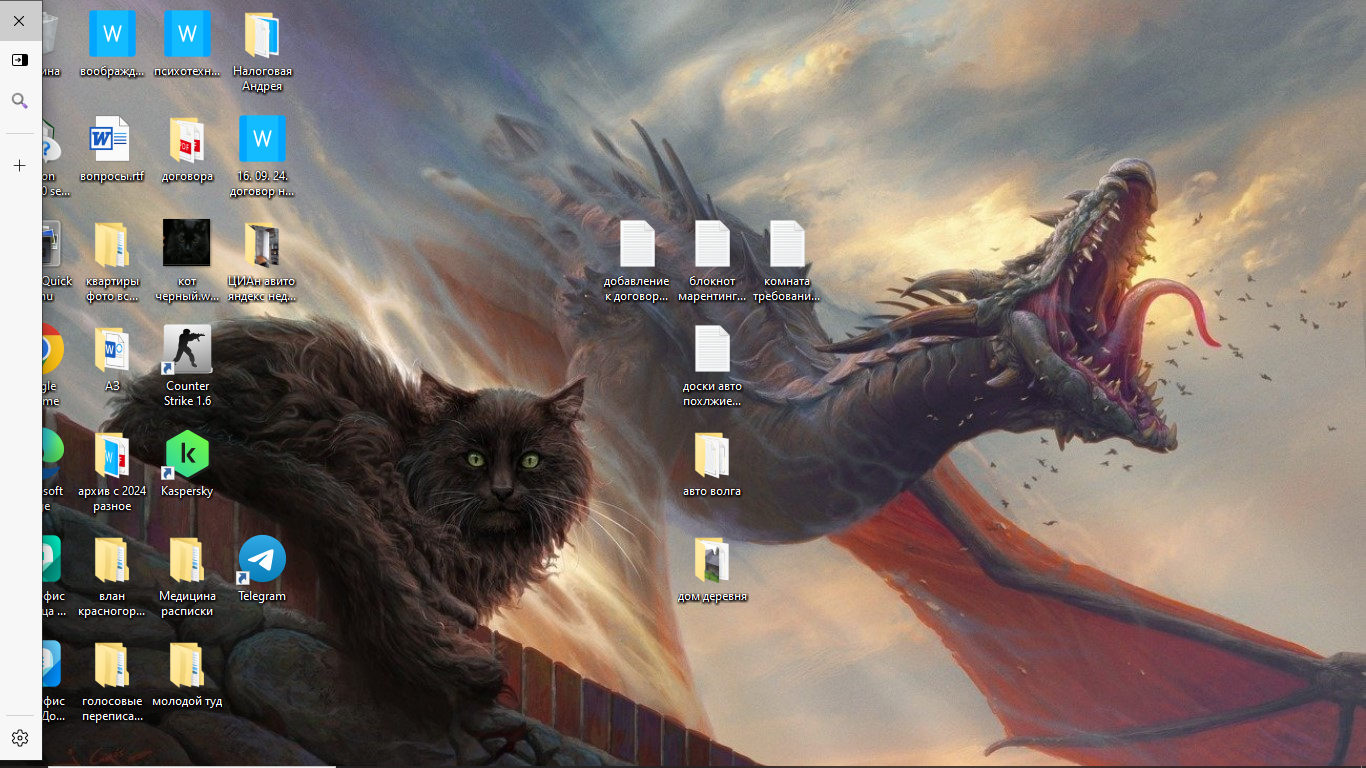Screen dimensions: 1366x768
Task: Open sidebar settings gear
Action: (x=19, y=738)
